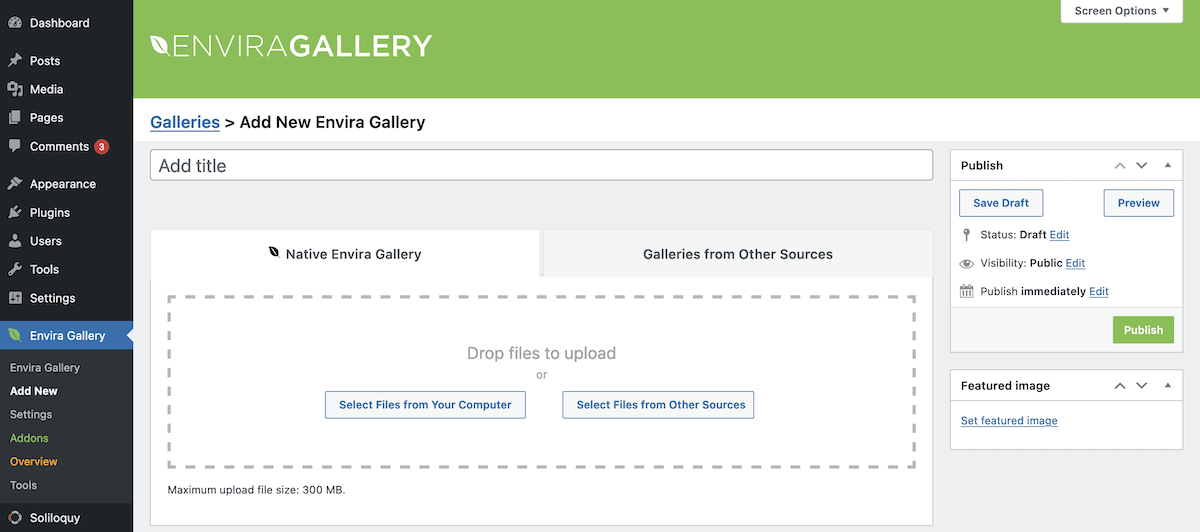Screen dimensions: 1200x532
Task: Click the Envira Gallery leaf icon in sidebar
Action: [15, 336]
